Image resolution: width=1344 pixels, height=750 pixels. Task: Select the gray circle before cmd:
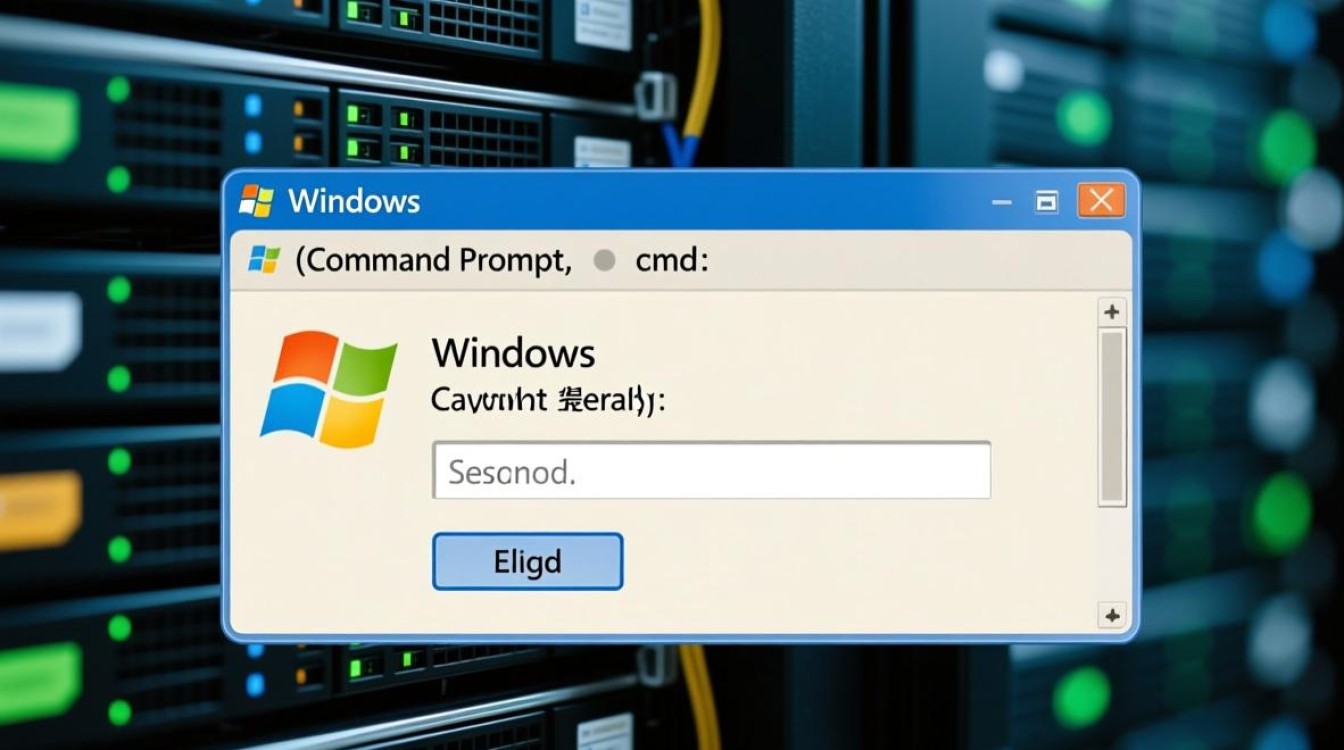pos(604,261)
